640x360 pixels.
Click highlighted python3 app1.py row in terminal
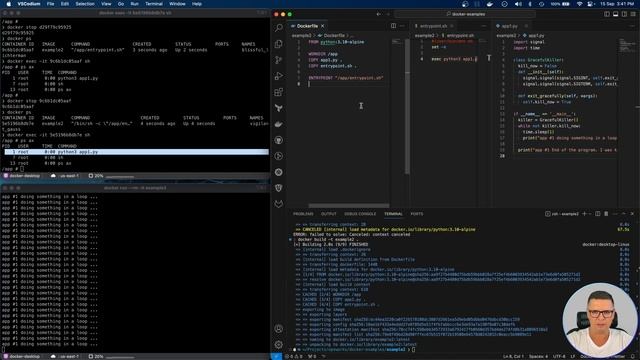[137, 152]
